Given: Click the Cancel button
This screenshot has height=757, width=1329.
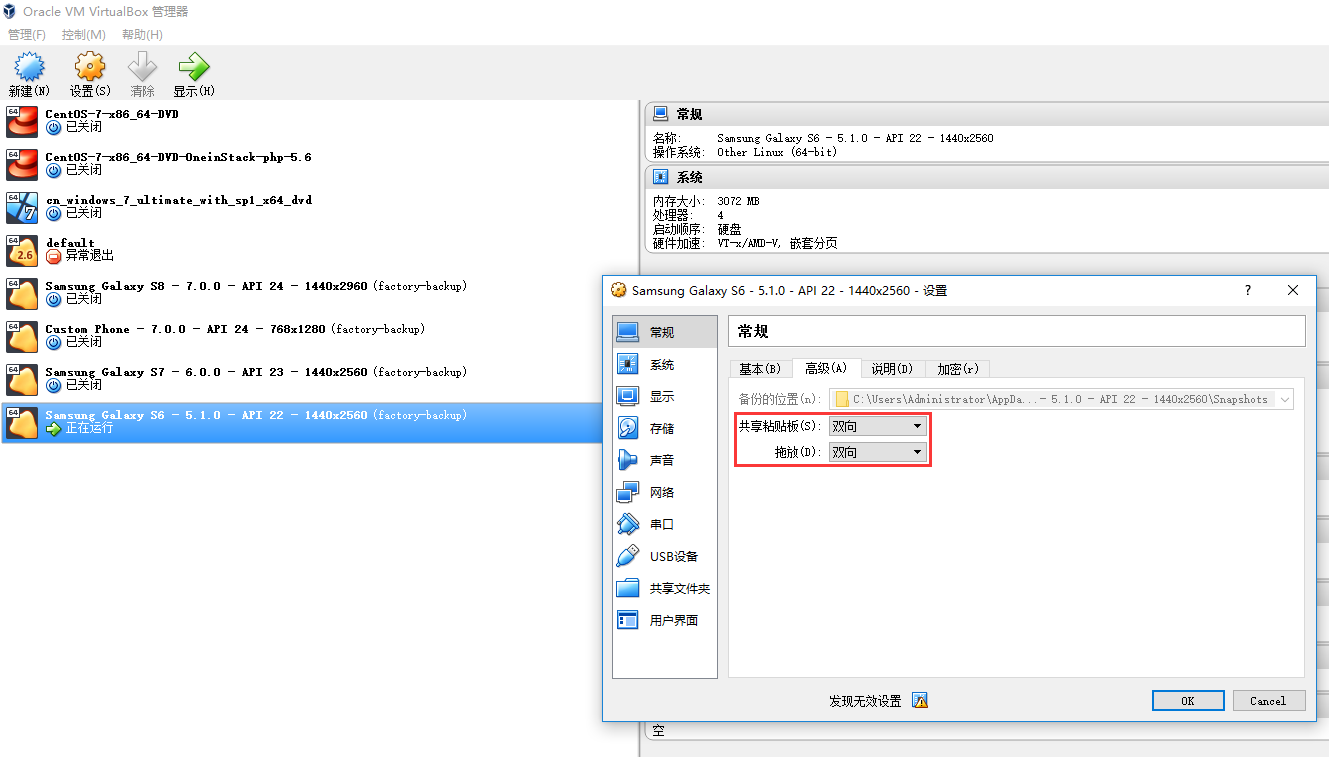Looking at the screenshot, I should [x=1268, y=701].
